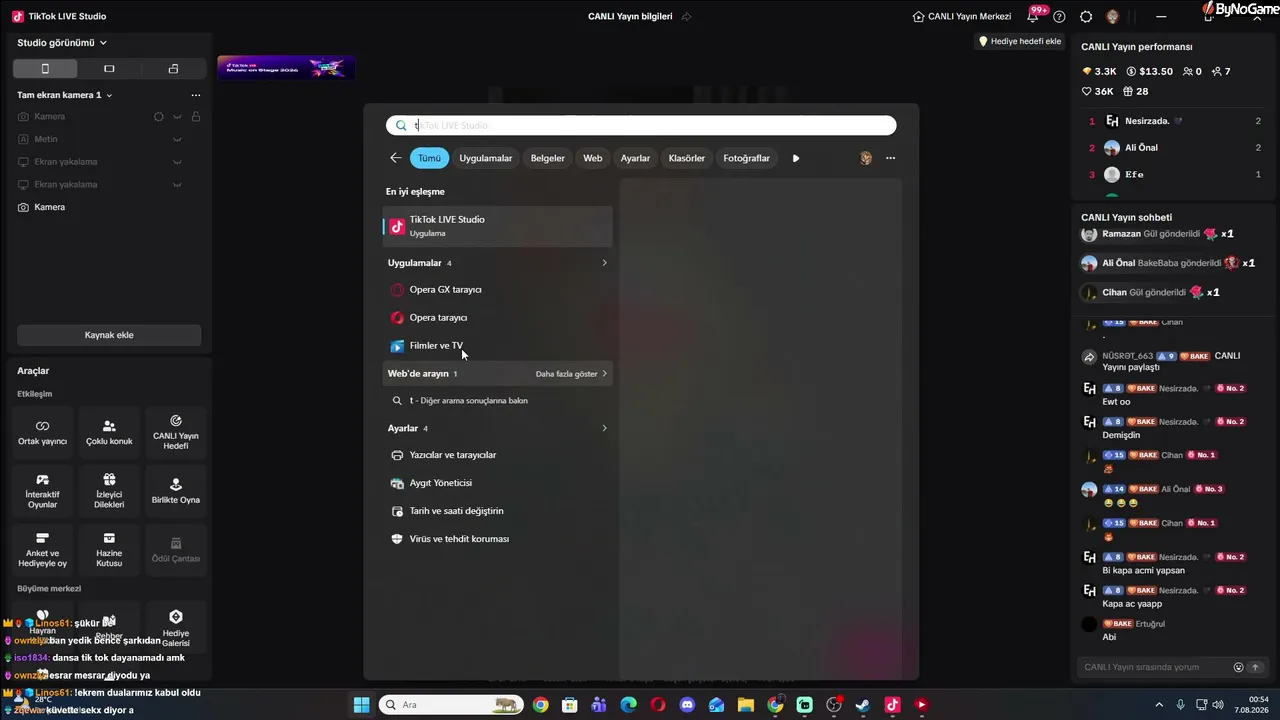Toggle visibility of the second Ekran yakalama source
The height and width of the screenshot is (720, 1280).
pos(177,185)
